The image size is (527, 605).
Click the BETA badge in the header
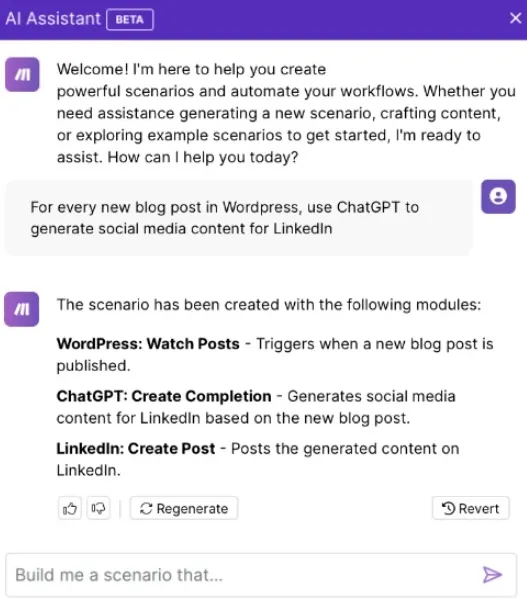tap(130, 19)
